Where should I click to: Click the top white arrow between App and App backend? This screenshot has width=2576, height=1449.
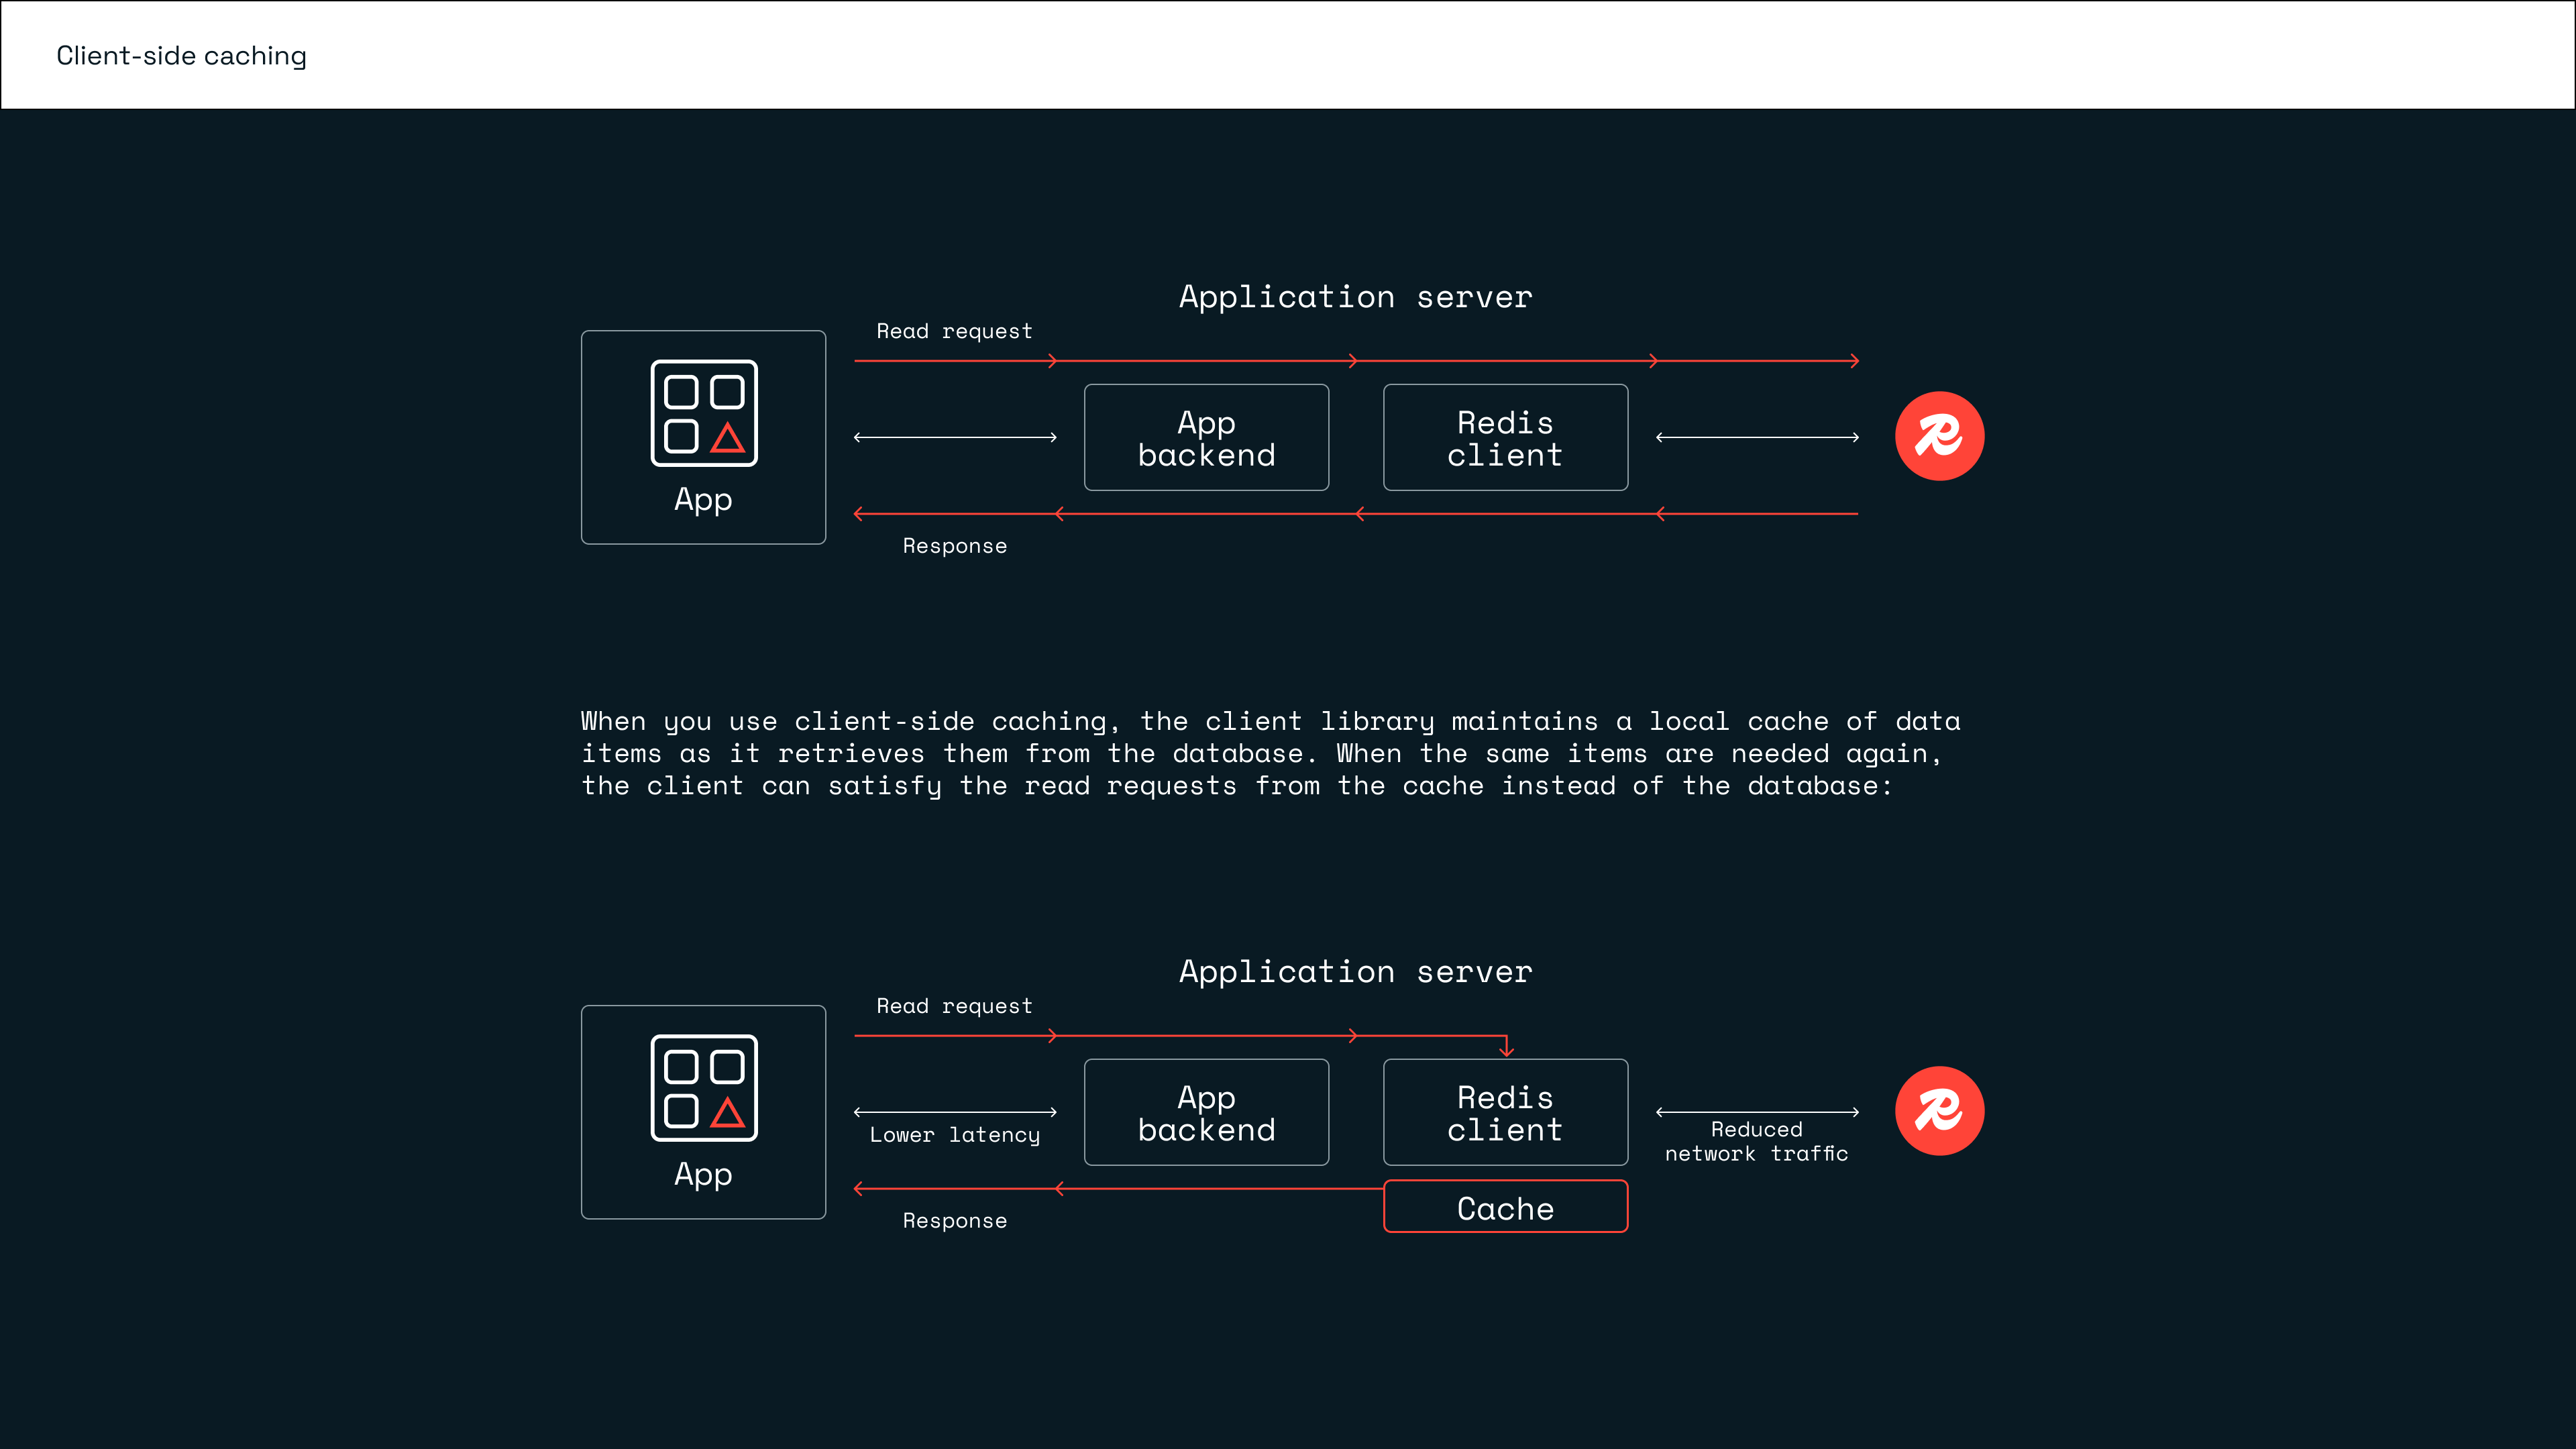[955, 437]
